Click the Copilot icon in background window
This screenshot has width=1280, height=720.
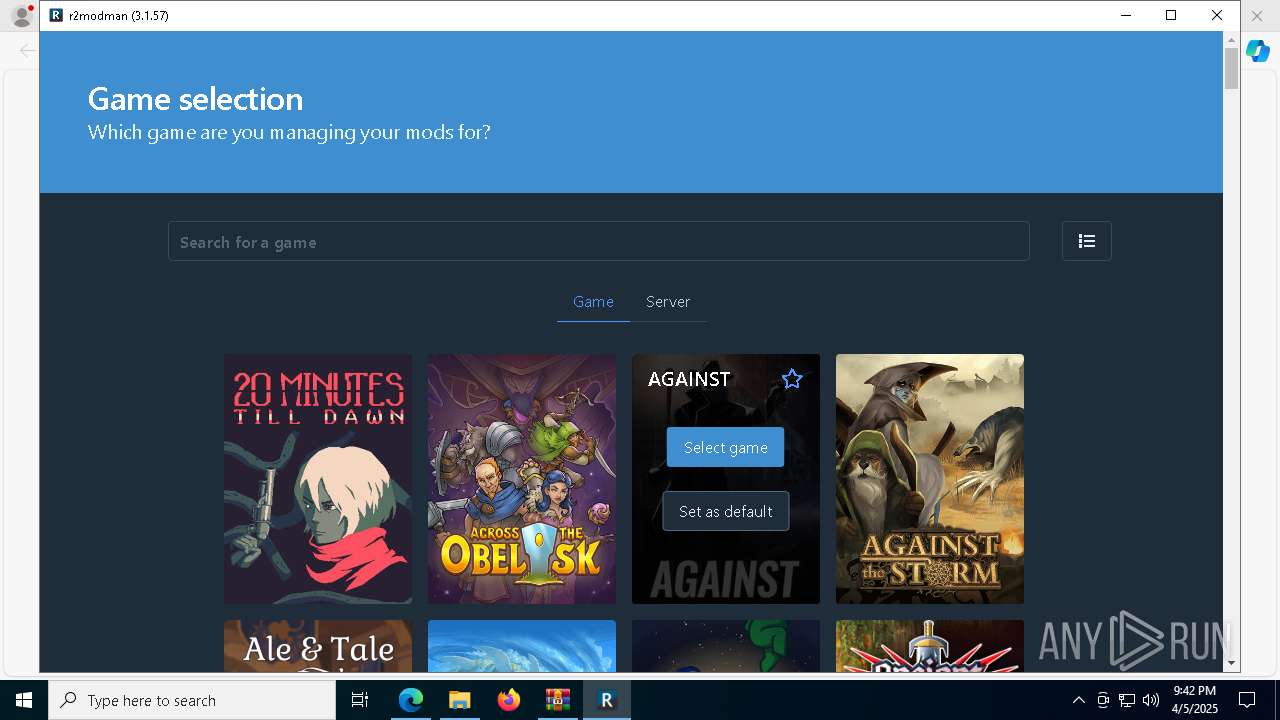point(1258,51)
